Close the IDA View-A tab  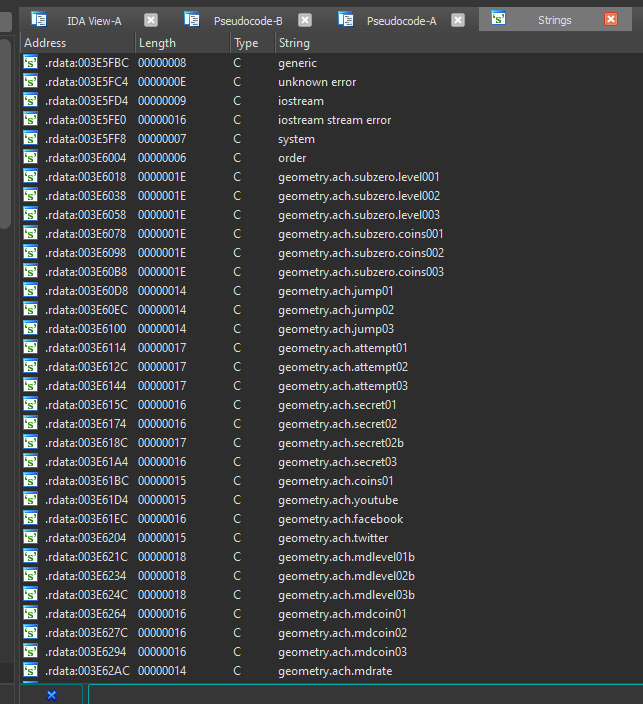coord(151,20)
